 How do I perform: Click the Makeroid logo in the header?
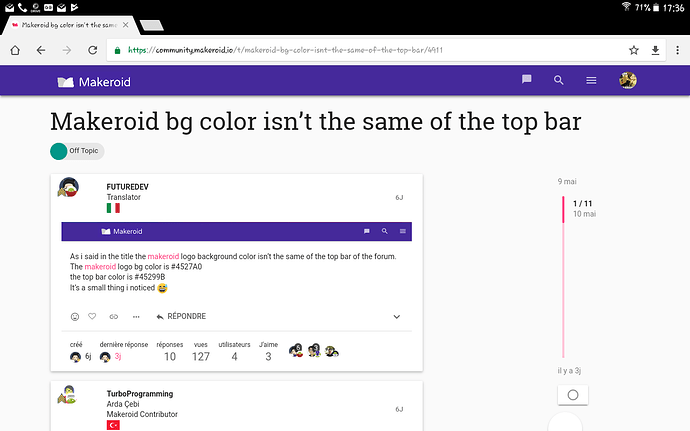pyautogui.click(x=94, y=82)
